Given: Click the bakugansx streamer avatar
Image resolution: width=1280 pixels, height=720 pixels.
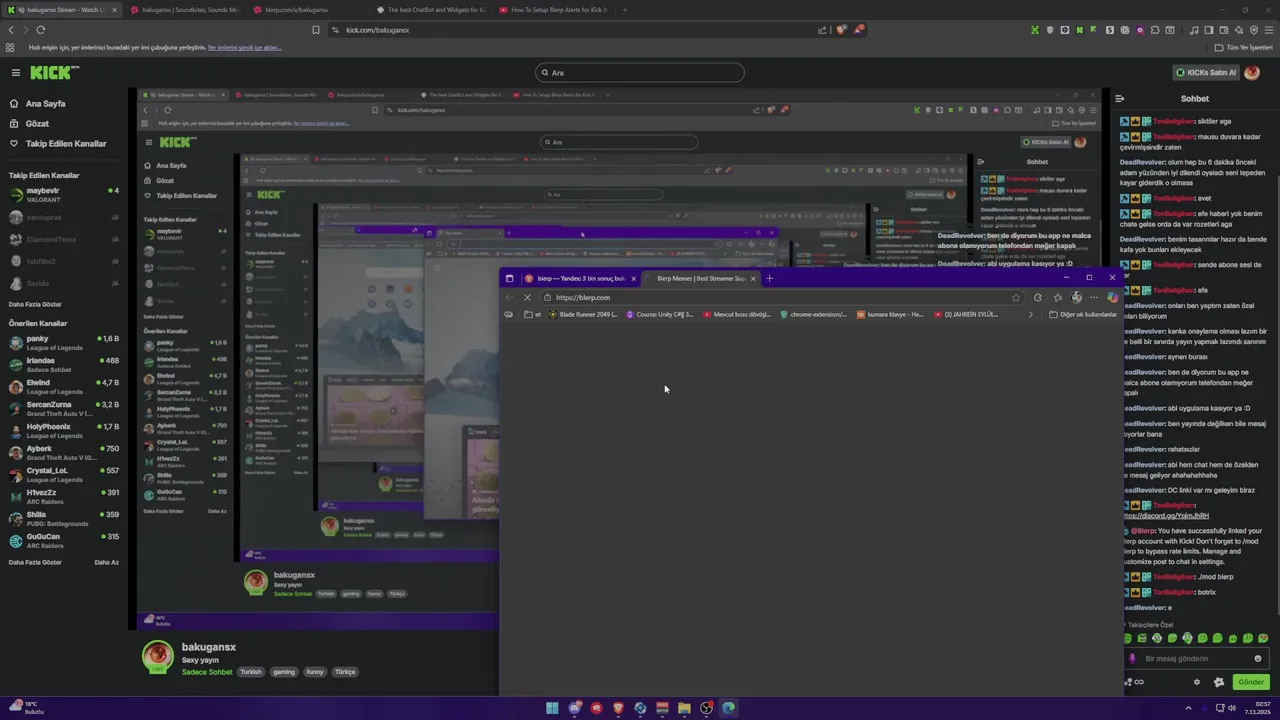Looking at the screenshot, I should pyautogui.click(x=157, y=655).
